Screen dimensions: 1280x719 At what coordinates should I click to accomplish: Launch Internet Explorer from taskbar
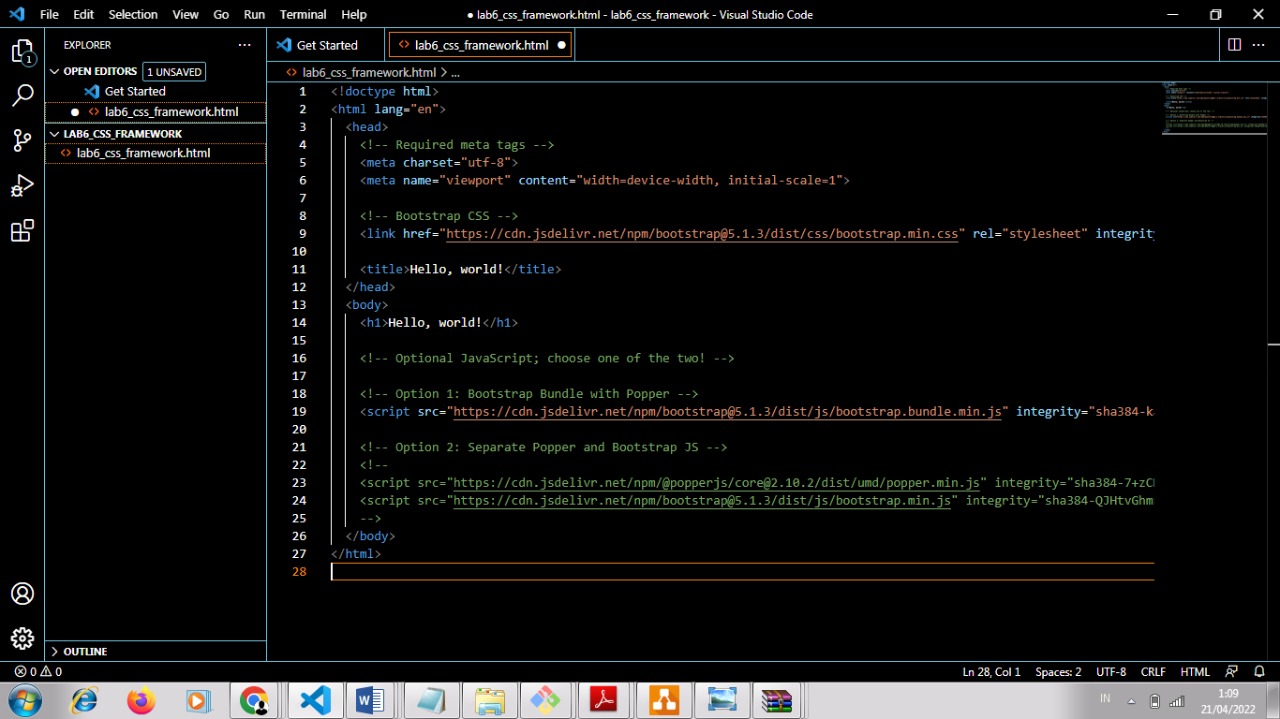point(84,701)
